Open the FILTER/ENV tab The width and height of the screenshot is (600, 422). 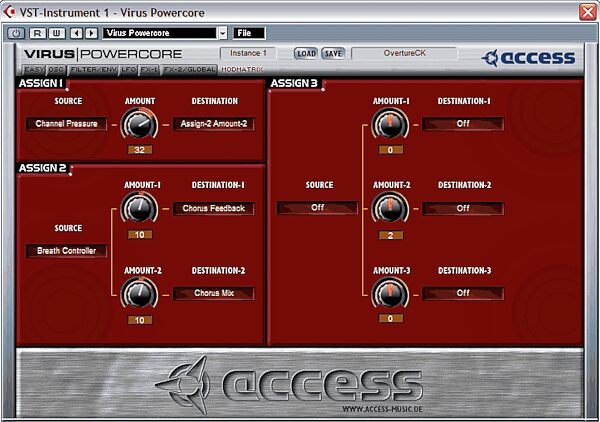(x=93, y=70)
